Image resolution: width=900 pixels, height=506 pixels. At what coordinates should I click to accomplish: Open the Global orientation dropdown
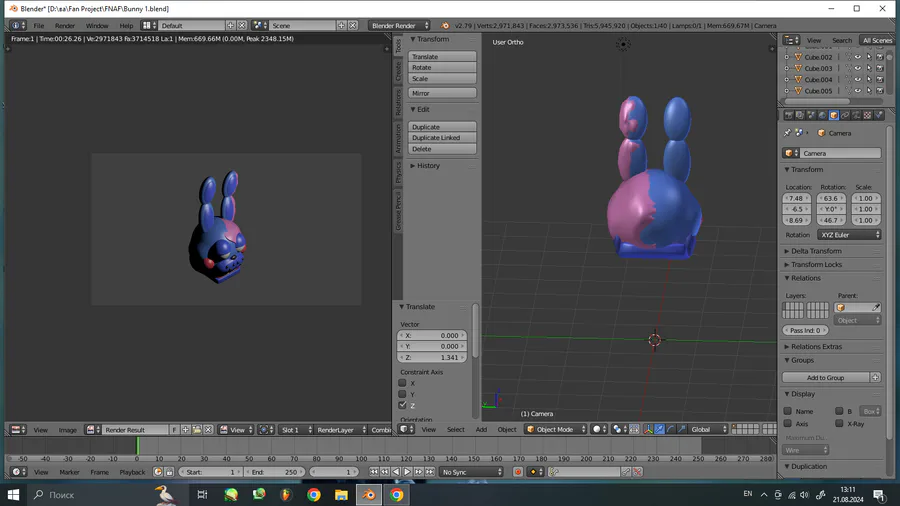[708, 429]
